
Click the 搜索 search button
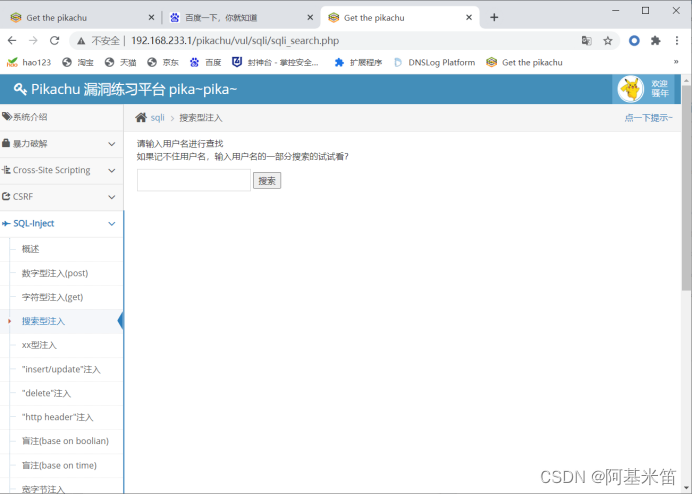pos(267,180)
